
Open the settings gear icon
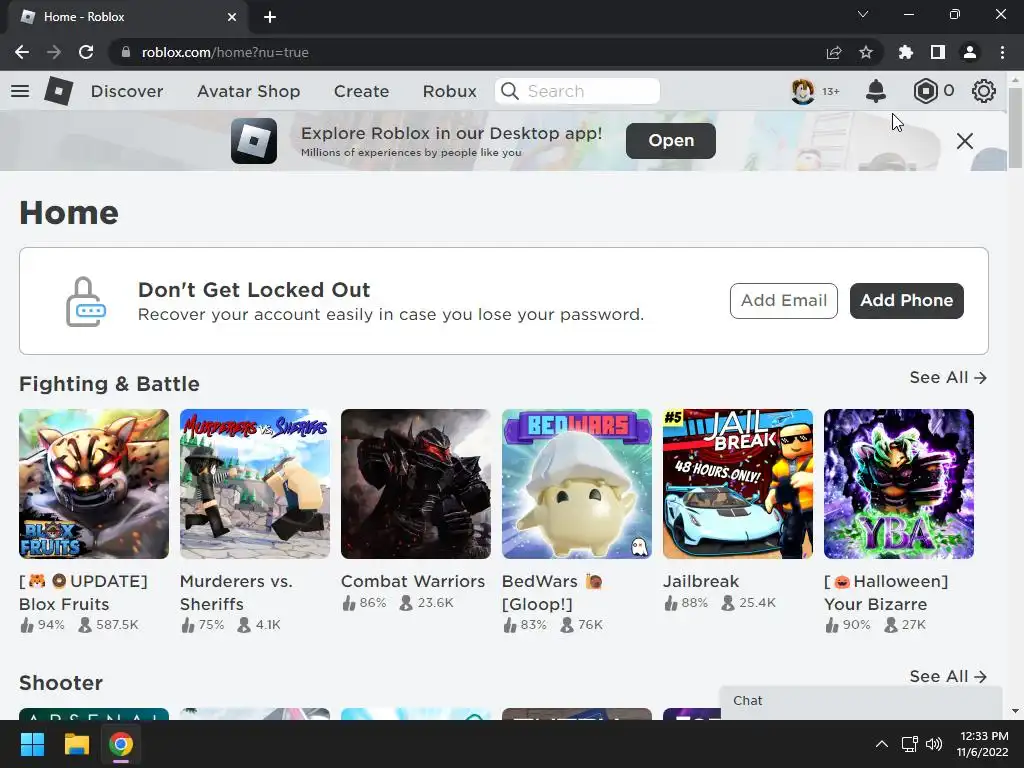point(983,91)
